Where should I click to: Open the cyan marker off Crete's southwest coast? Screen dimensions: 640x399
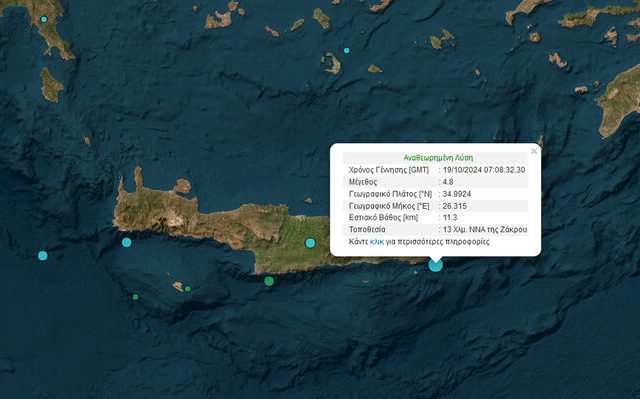pos(127,242)
